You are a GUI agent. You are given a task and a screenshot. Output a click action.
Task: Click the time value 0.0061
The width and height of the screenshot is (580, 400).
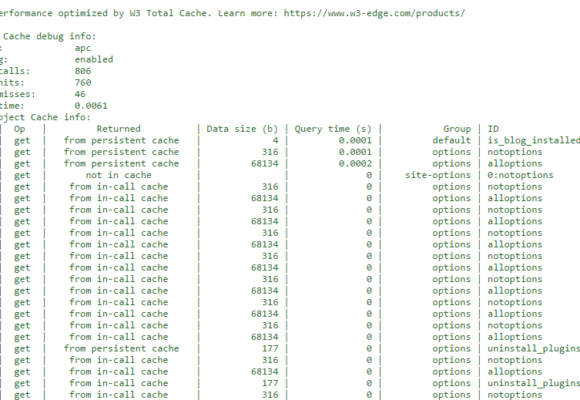tap(91, 106)
